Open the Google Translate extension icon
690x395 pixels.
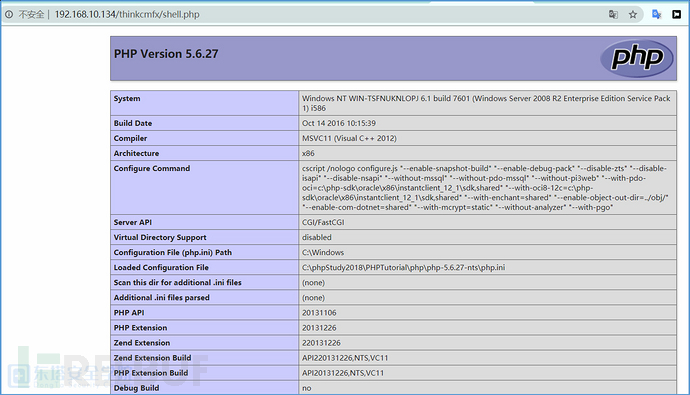pos(657,15)
